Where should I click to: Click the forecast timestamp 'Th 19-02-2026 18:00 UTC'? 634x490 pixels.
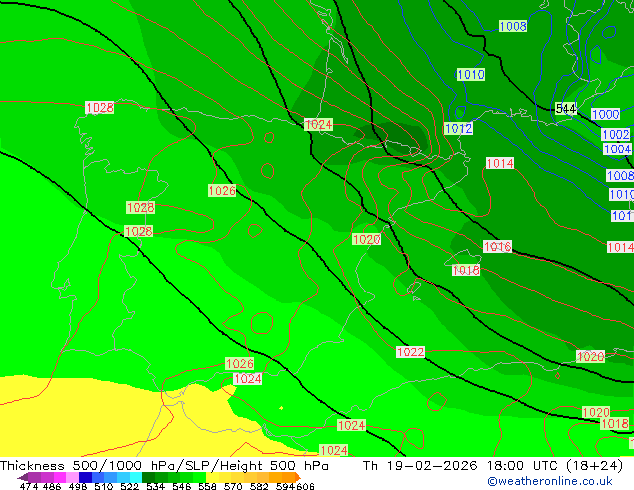463,466
